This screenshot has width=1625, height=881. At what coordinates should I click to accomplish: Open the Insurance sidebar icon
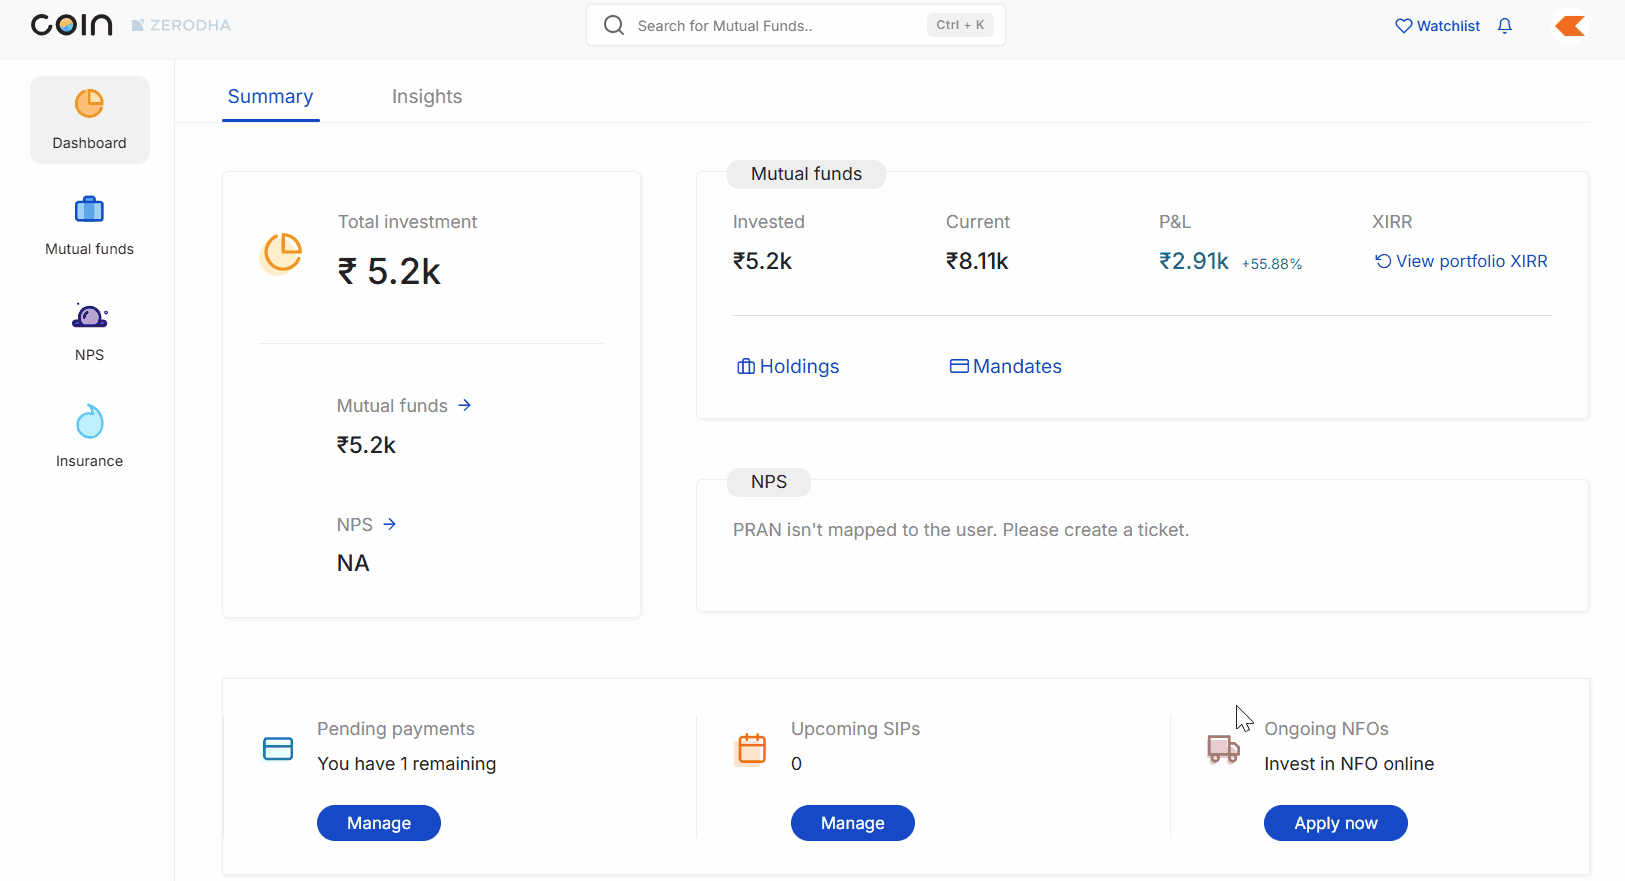[89, 423]
